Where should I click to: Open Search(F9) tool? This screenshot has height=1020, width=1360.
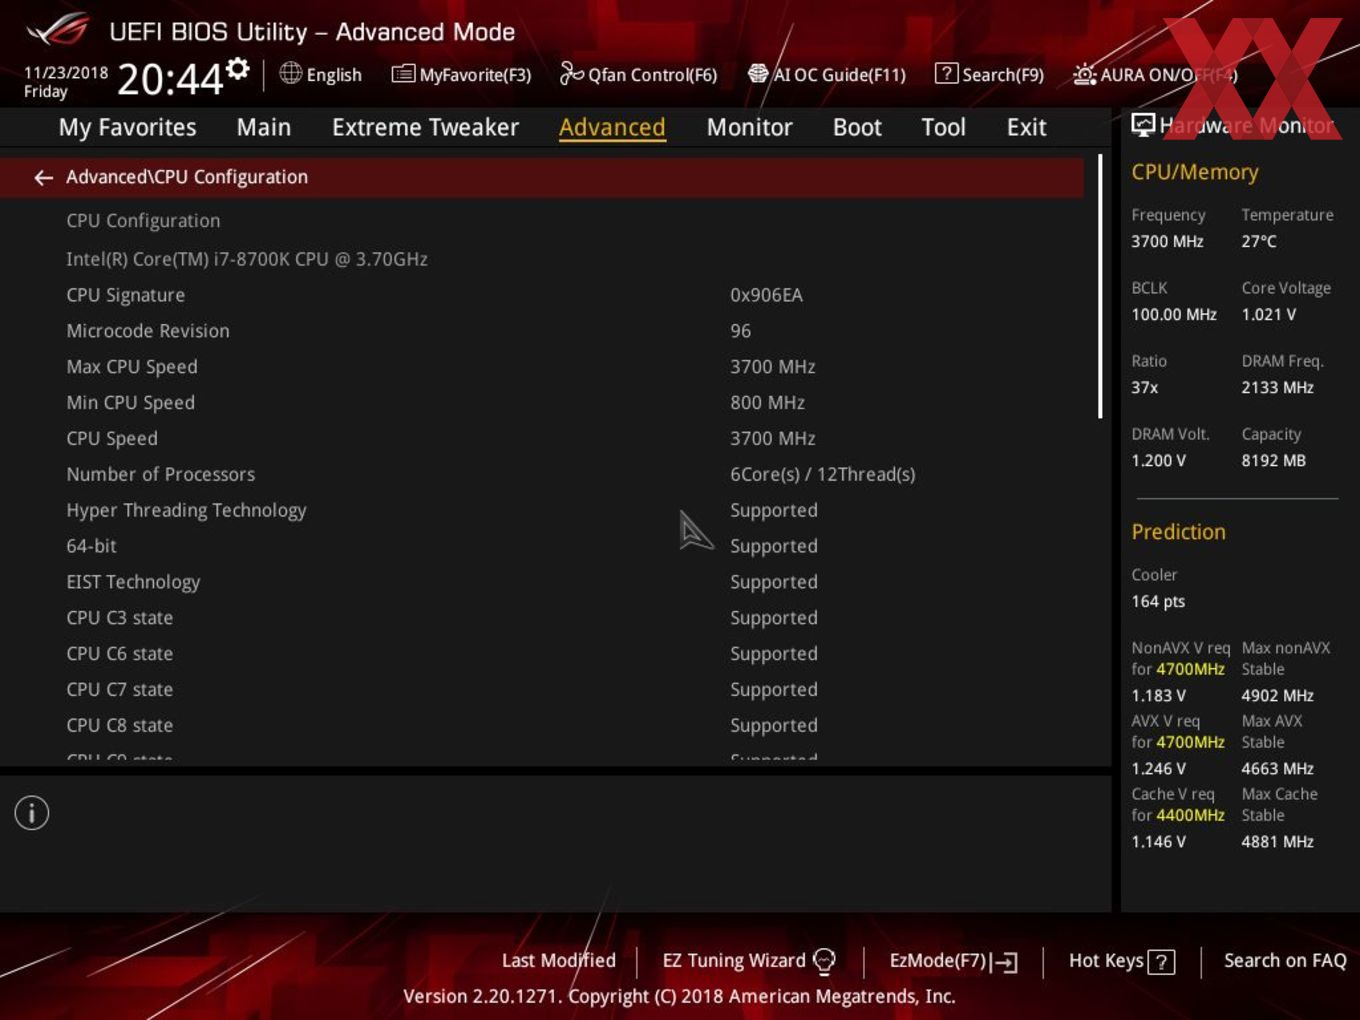(x=989, y=74)
